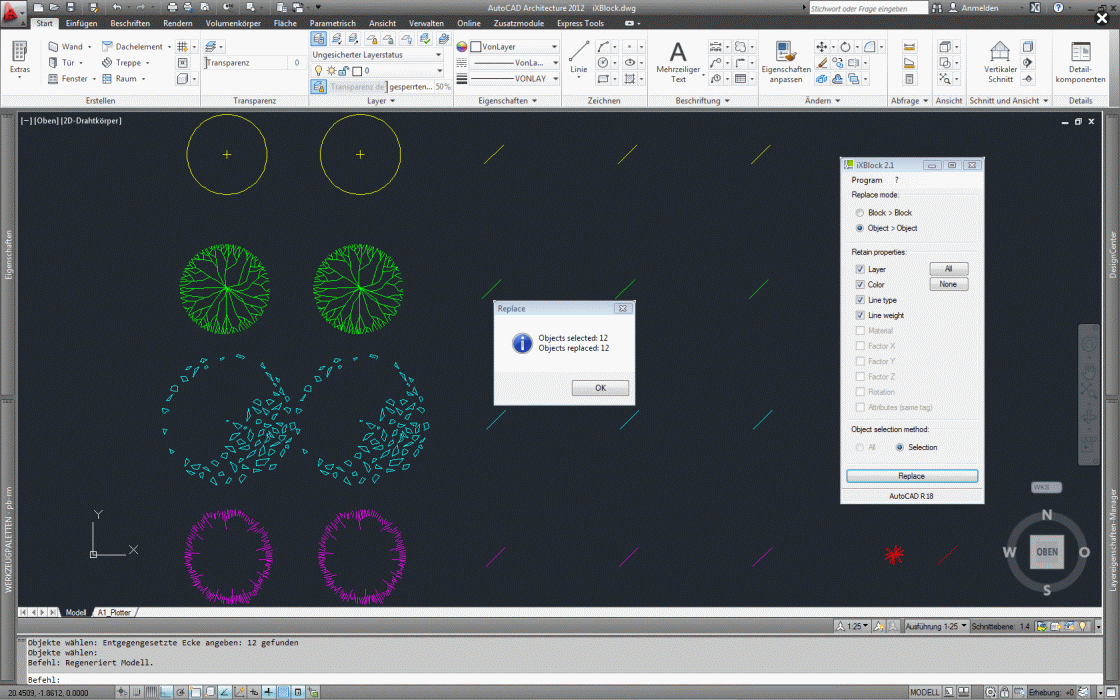Open the Layer properties manager icon
This screenshot has height=700, width=1120.
[x=319, y=39]
